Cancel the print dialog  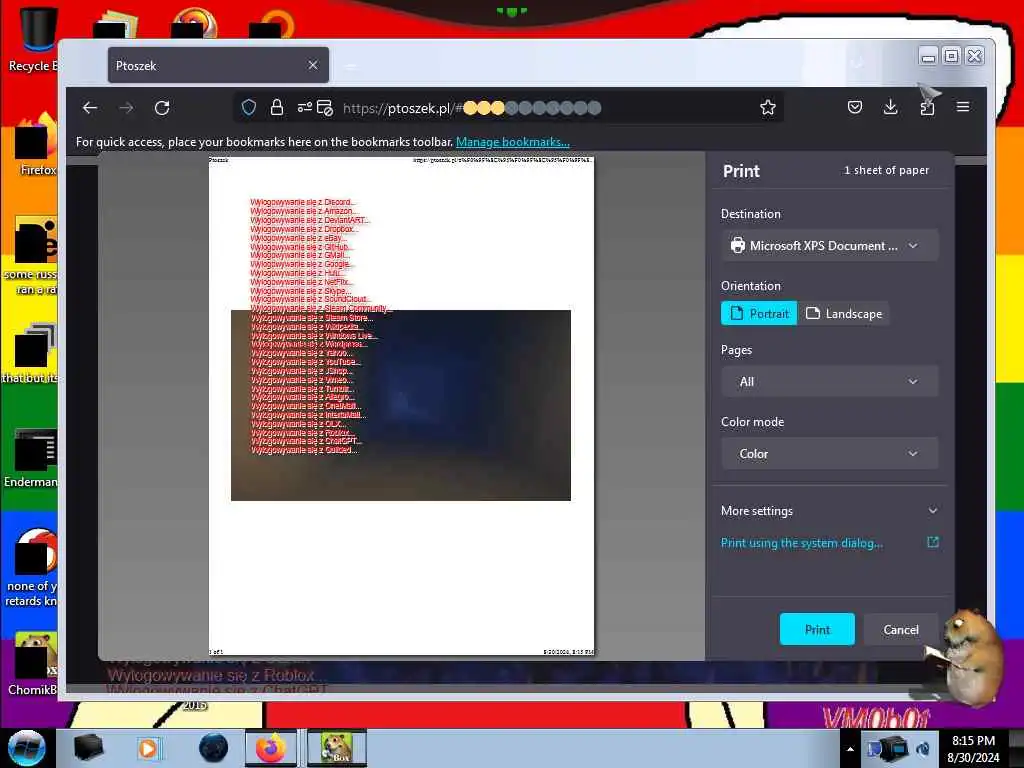point(901,629)
